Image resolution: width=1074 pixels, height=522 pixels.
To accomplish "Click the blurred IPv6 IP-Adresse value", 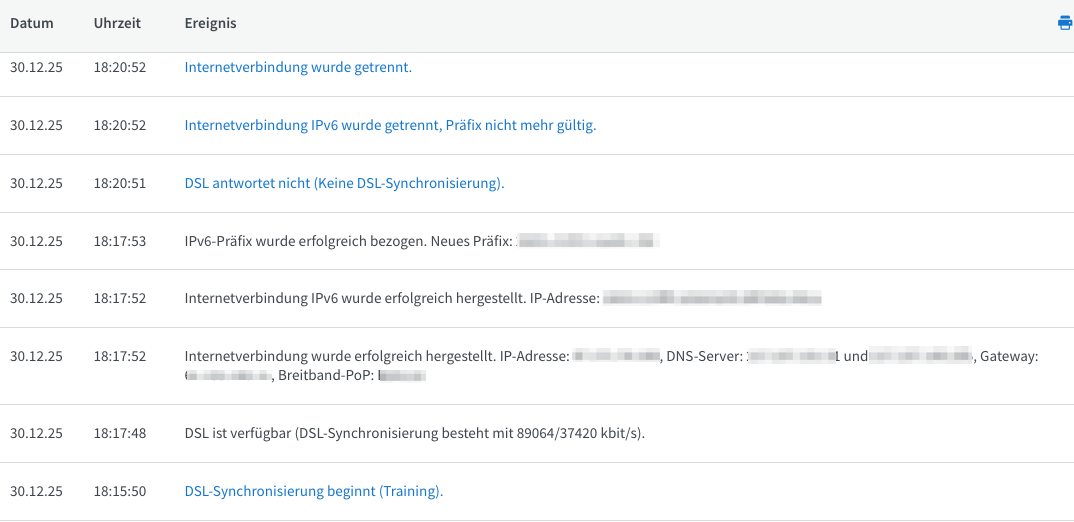I will tap(712, 298).
